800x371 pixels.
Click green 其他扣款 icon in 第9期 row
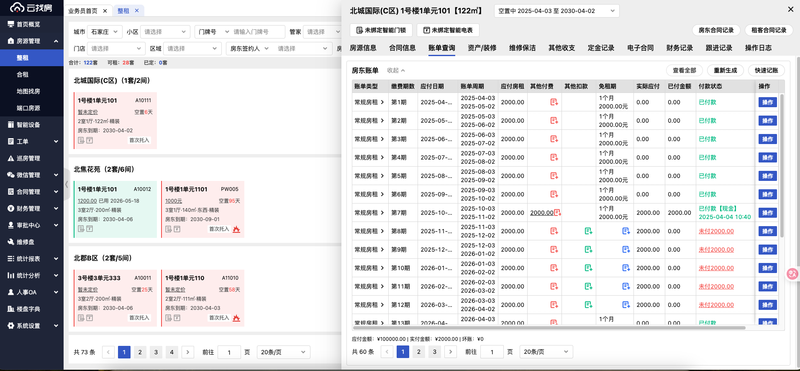tap(588, 250)
